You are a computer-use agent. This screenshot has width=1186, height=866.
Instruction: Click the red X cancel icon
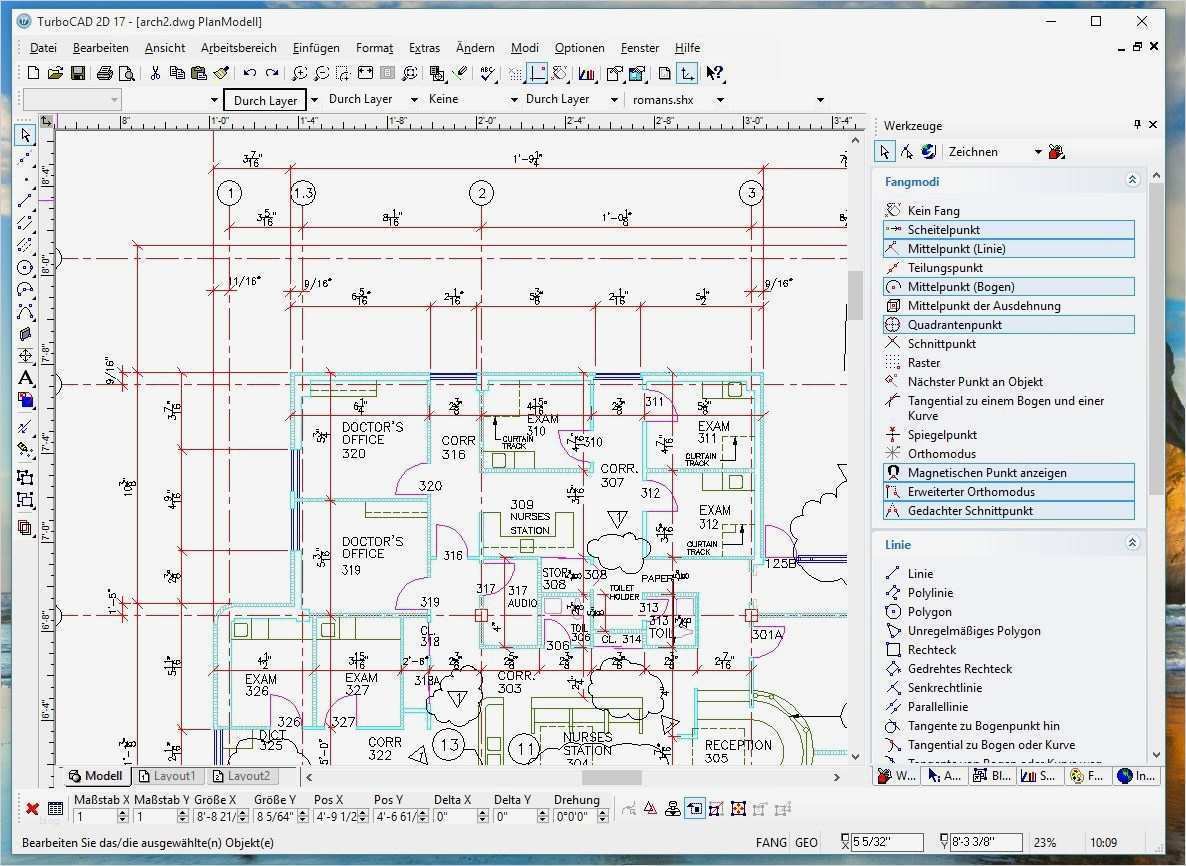pyautogui.click(x=33, y=809)
